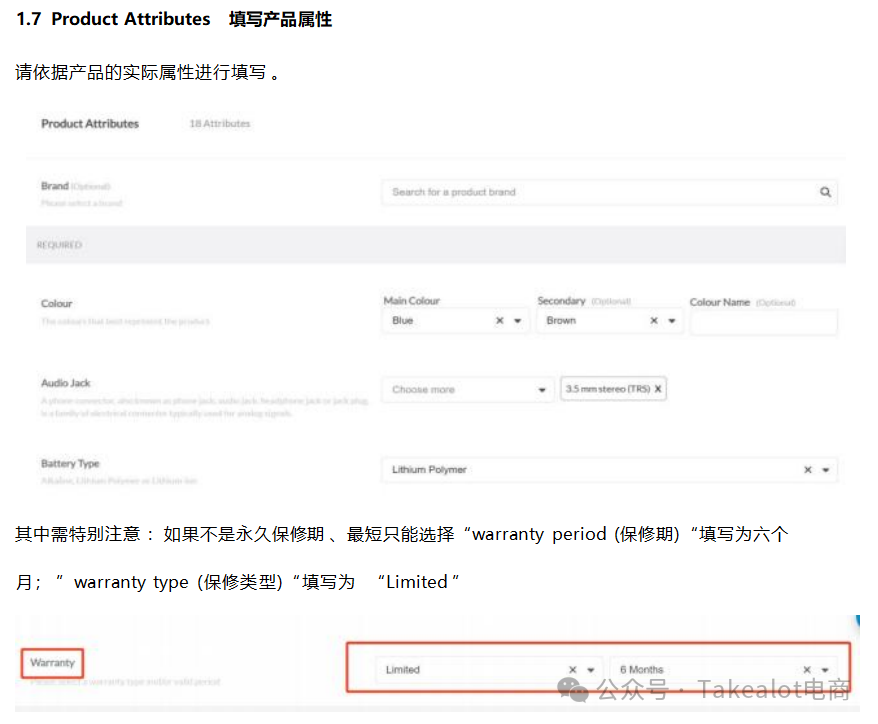The width and height of the screenshot is (878, 724).
Task: Open the Main Colour dropdown arrow
Action: (518, 321)
